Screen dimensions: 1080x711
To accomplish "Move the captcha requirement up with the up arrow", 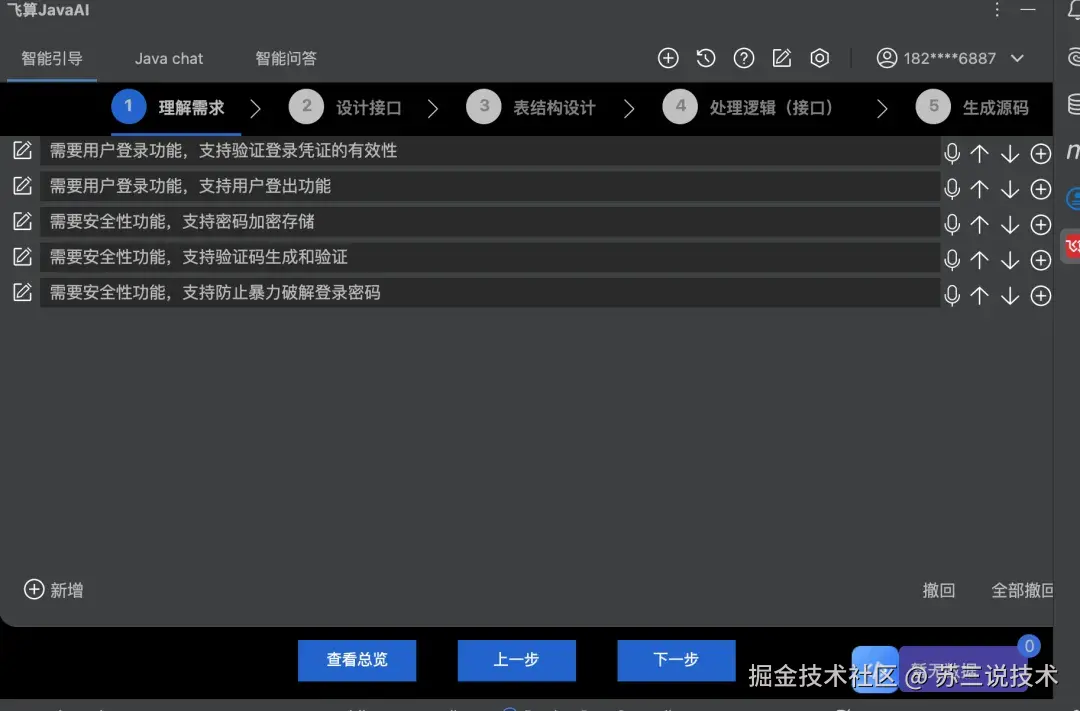I will [x=979, y=260].
